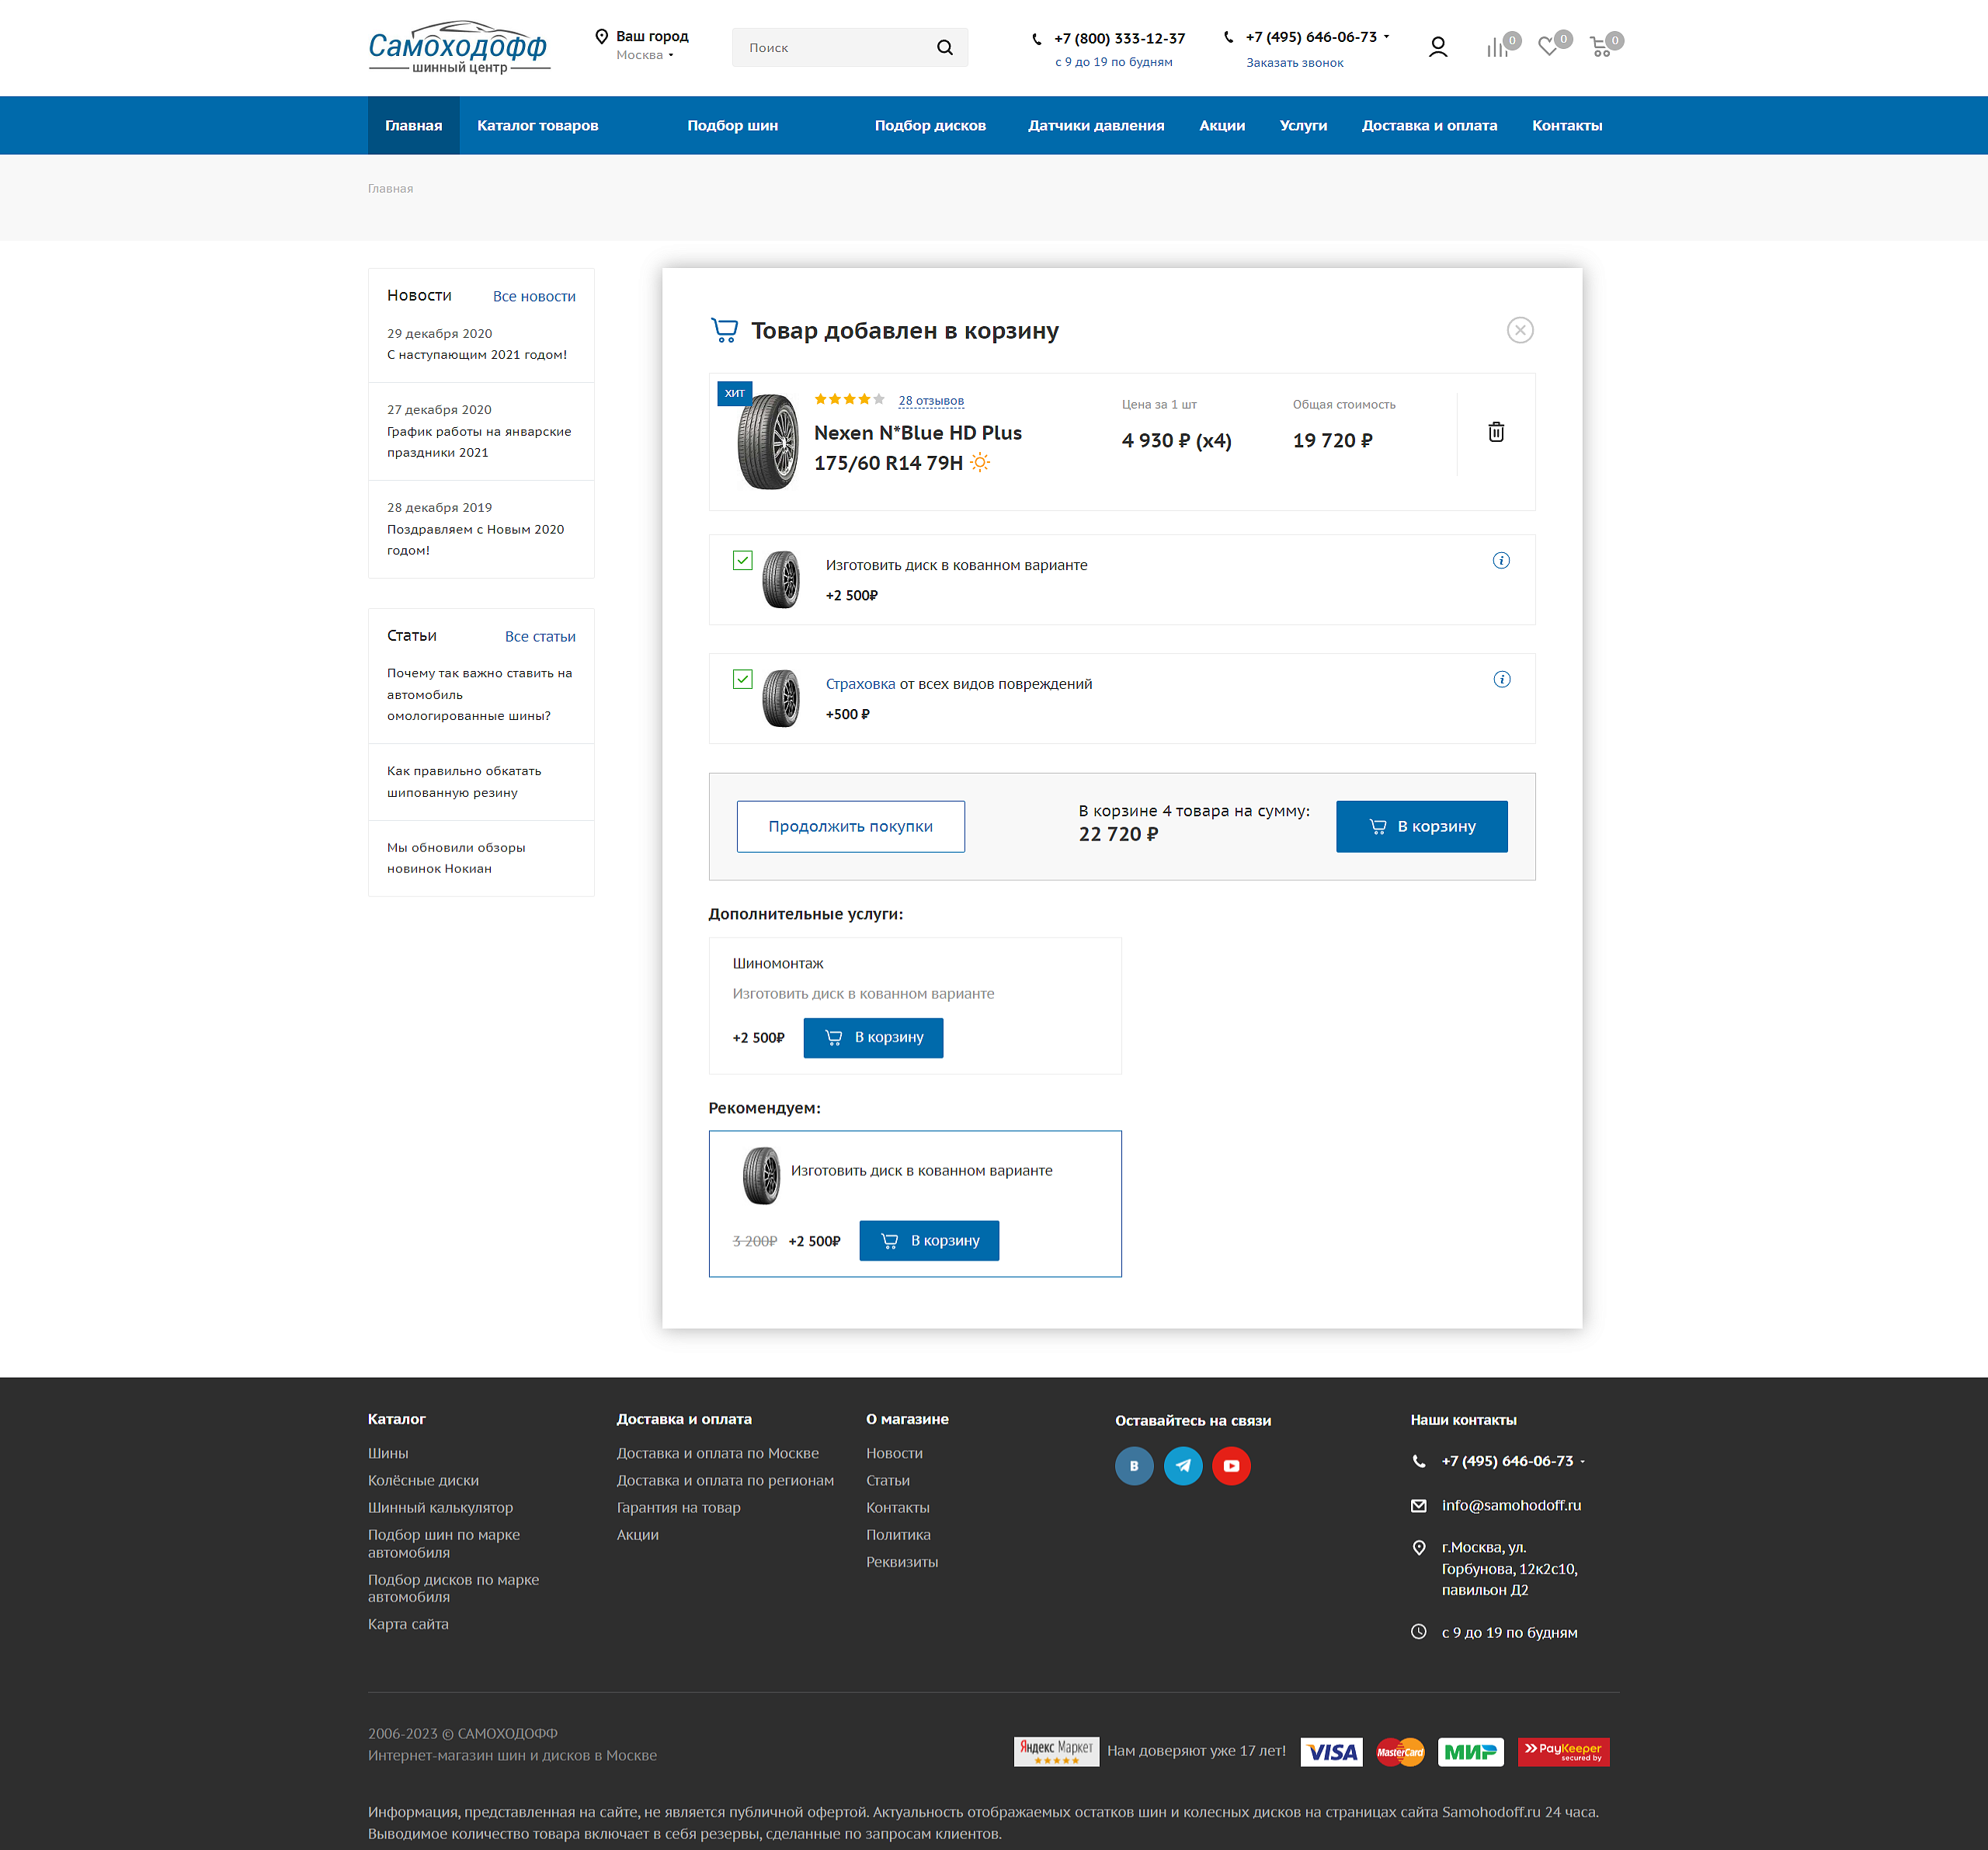Open the 28 отзывов reviews link

[x=931, y=400]
